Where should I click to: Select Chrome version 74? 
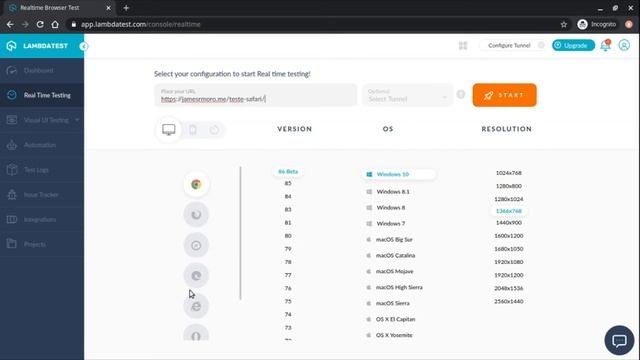(288, 314)
